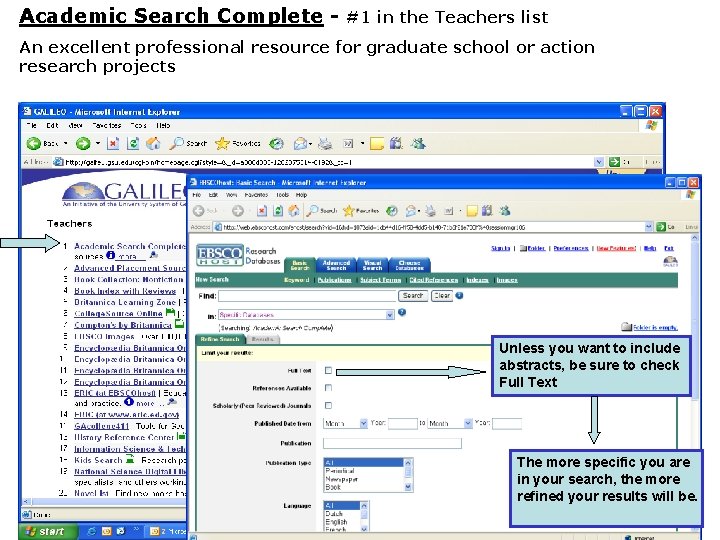
Task: Click info icon after Academic Search Complete
Action: [x=111, y=255]
